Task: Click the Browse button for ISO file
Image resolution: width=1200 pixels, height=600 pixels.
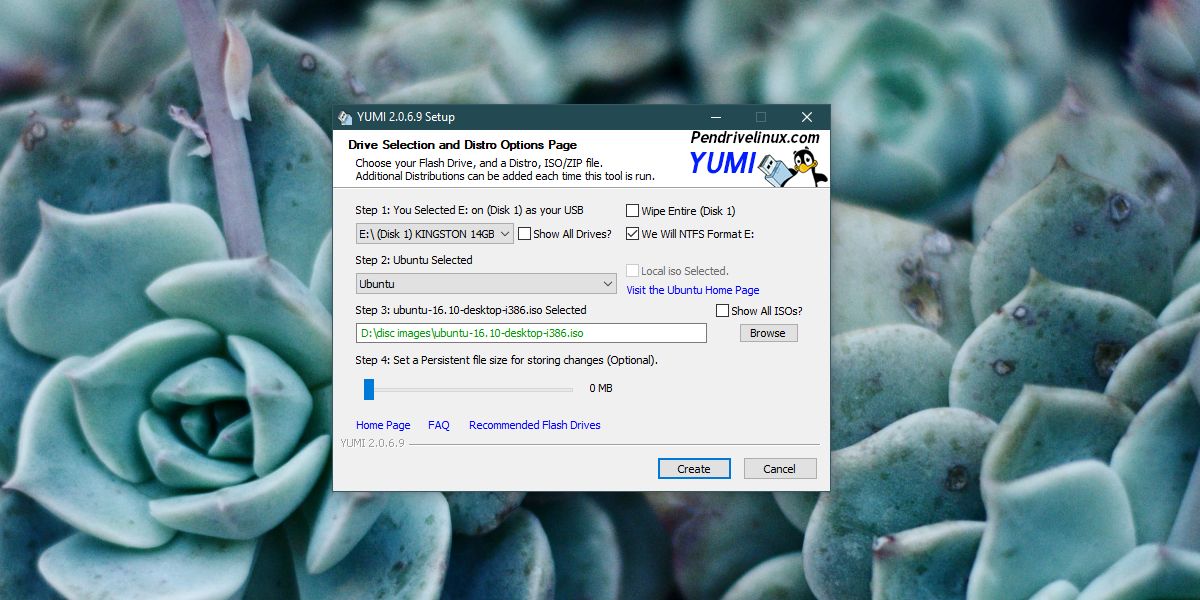Action: click(768, 333)
